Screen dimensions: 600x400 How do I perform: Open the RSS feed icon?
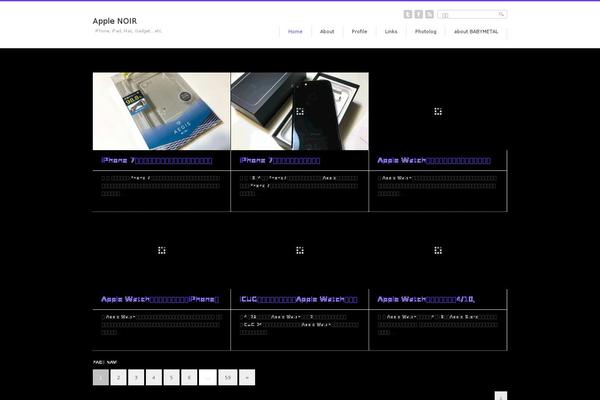pos(429,14)
